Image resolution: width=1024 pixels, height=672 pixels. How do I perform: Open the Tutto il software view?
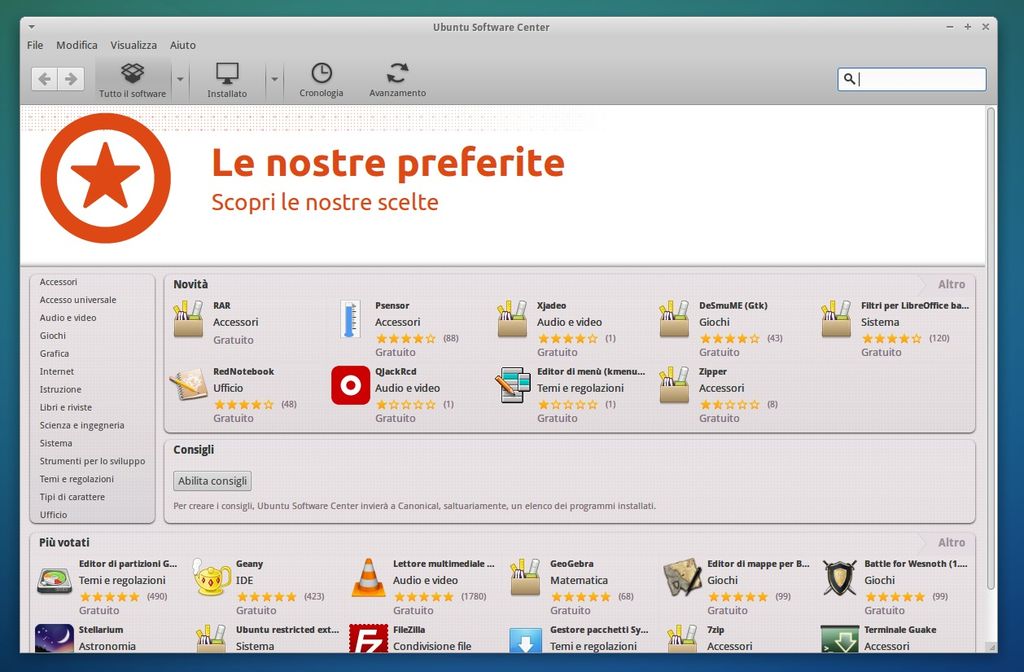coord(133,80)
